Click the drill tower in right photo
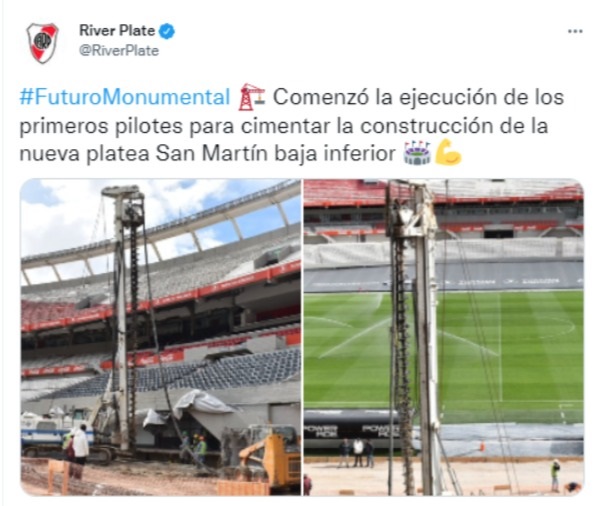Screen dimensions: 600x506 [x=413, y=337]
